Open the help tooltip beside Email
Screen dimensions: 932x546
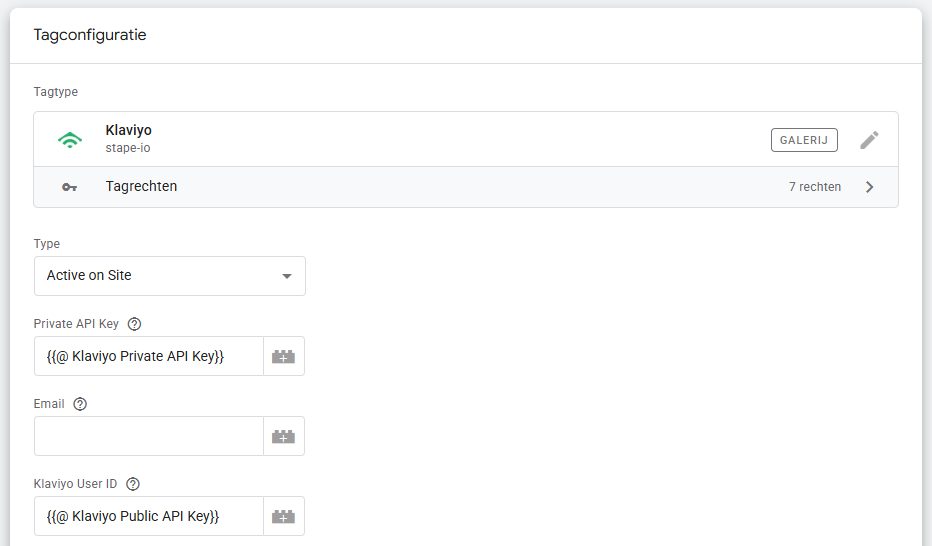click(80, 404)
